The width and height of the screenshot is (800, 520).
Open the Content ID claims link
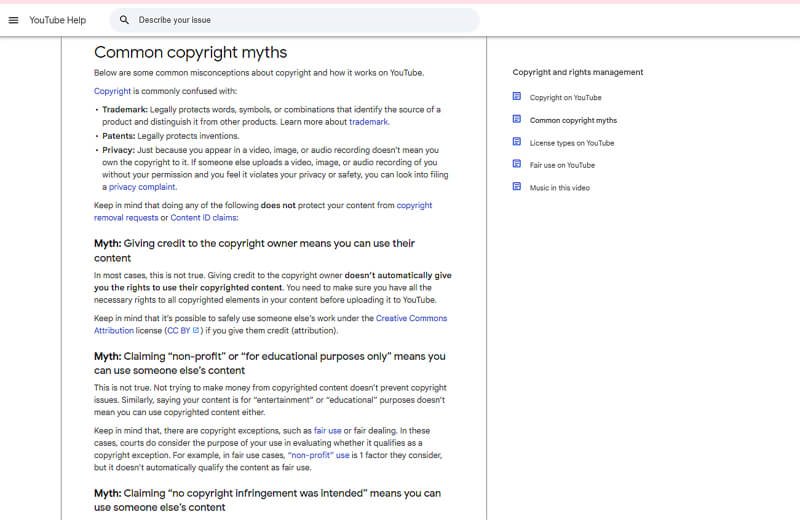tap(204, 217)
